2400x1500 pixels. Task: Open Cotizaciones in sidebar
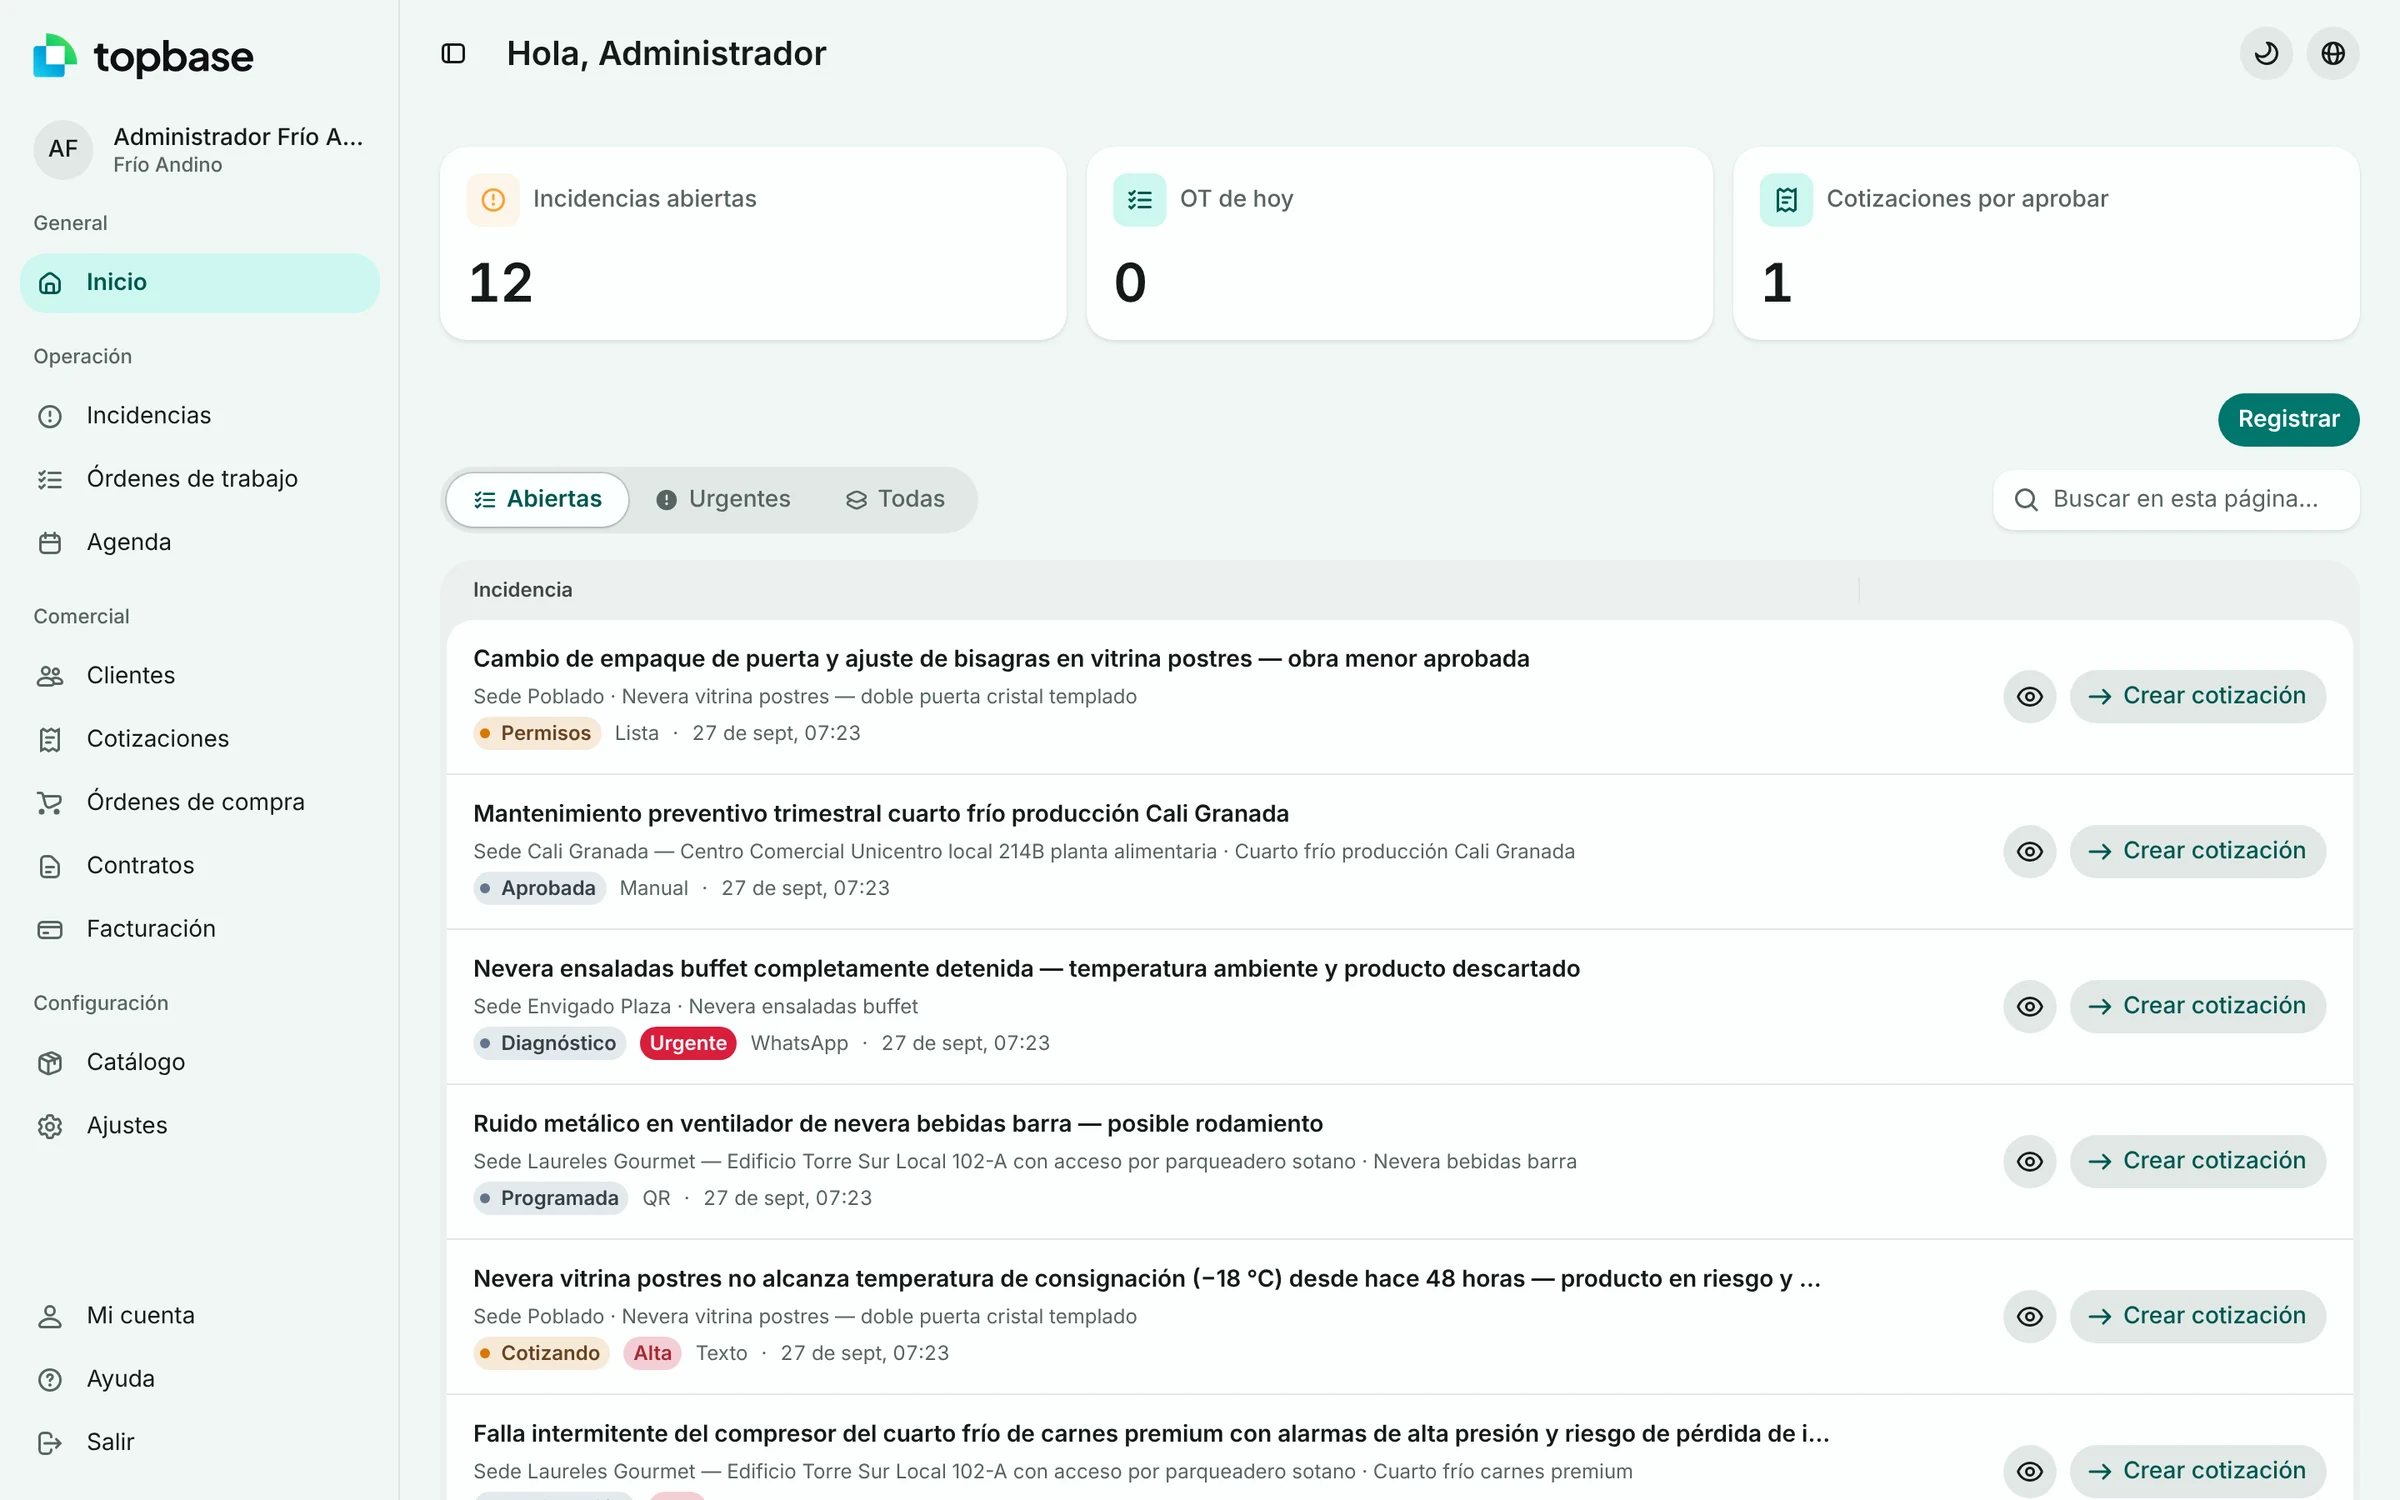[x=200, y=739]
